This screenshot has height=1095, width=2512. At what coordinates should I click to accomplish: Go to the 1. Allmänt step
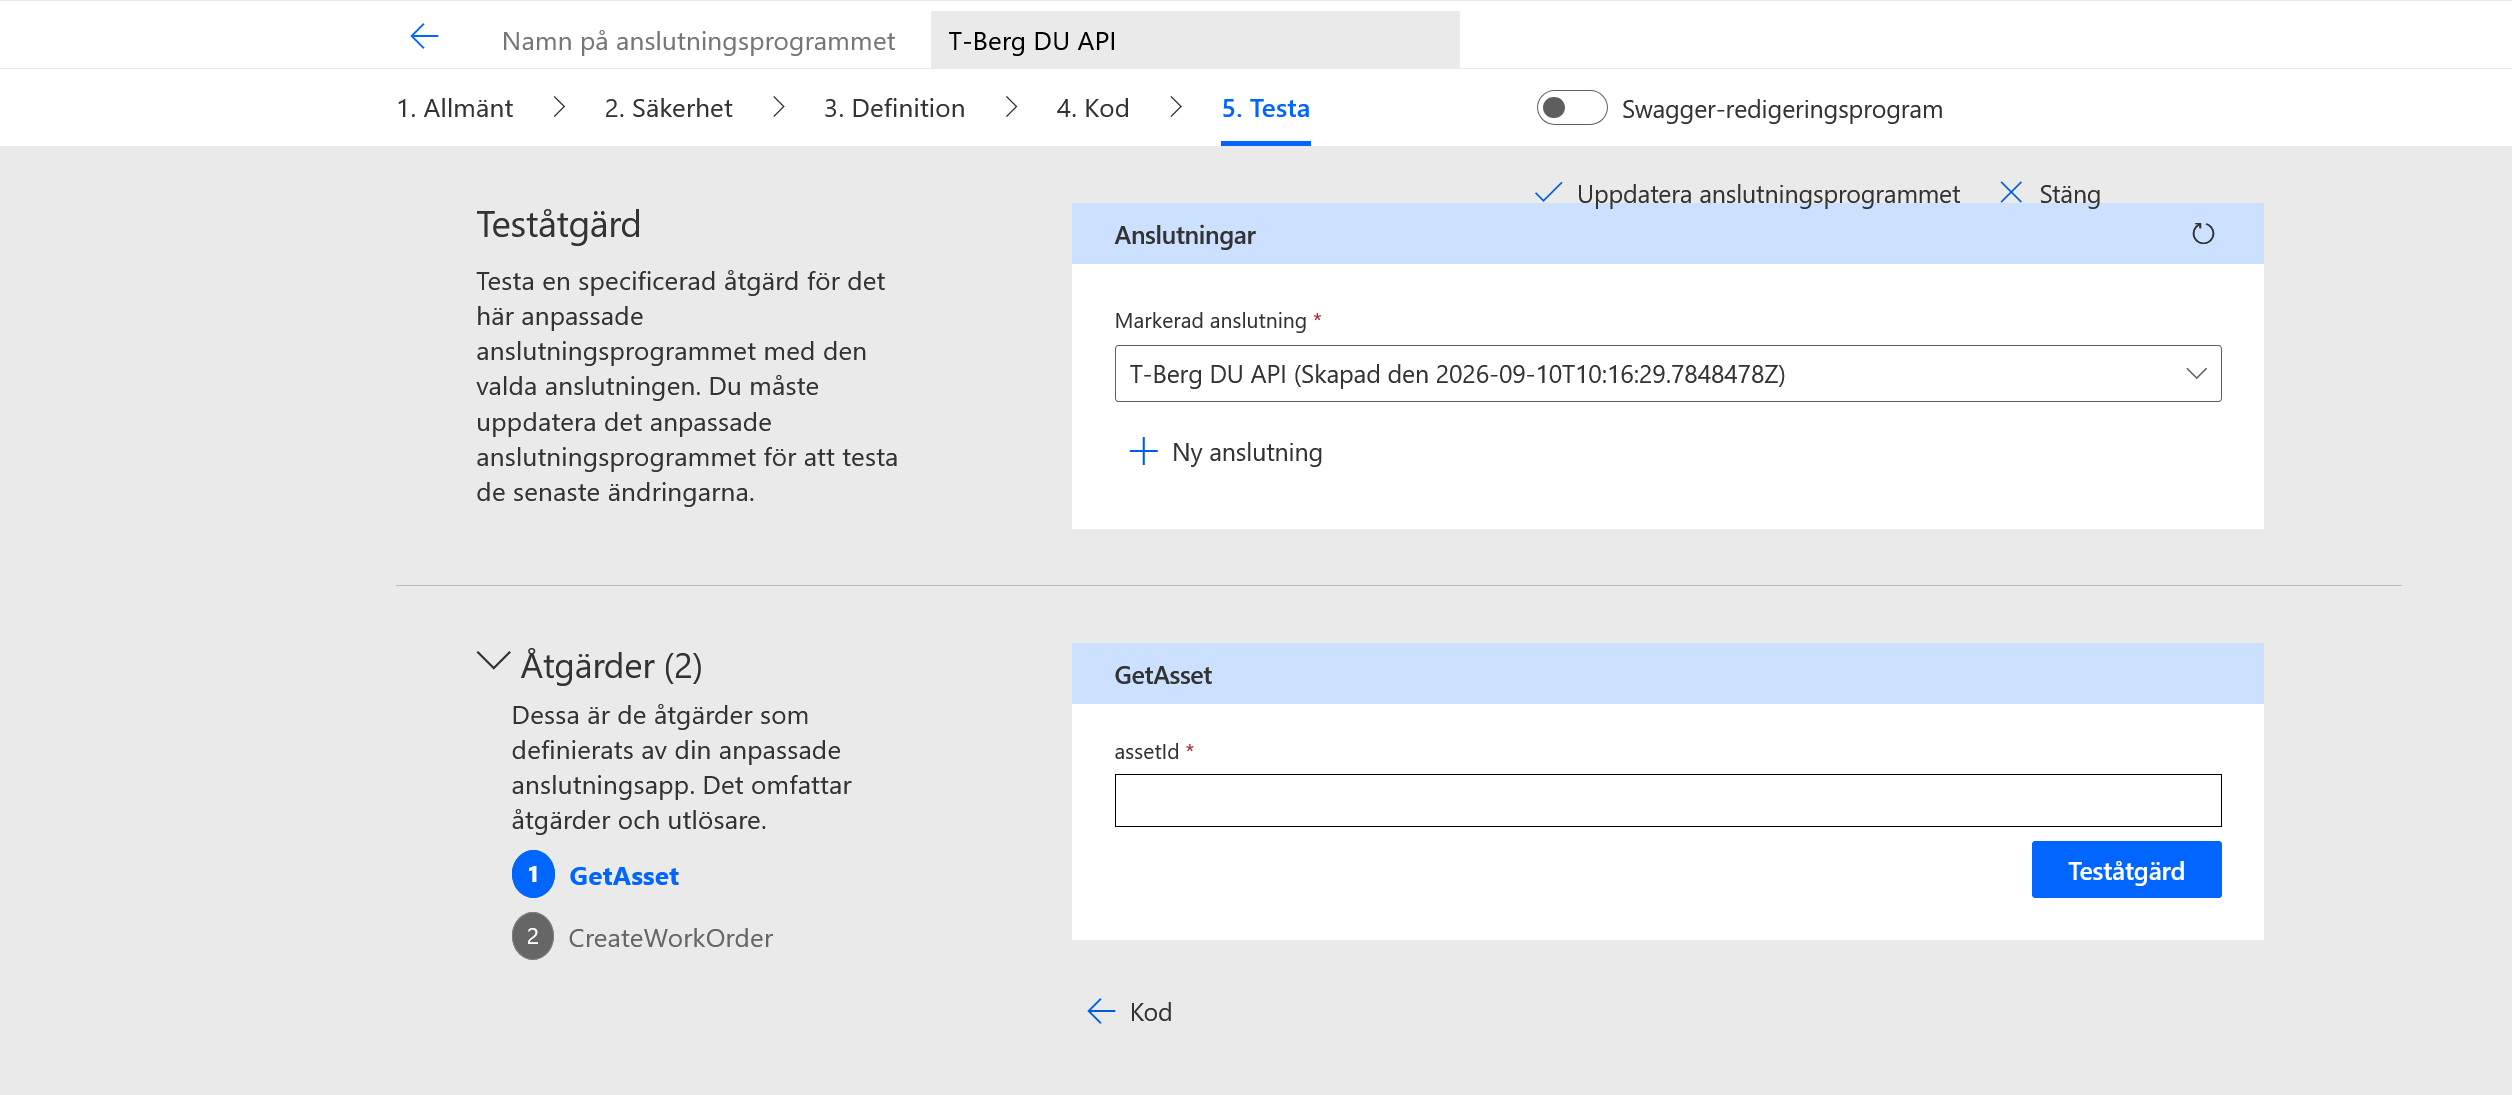[455, 108]
